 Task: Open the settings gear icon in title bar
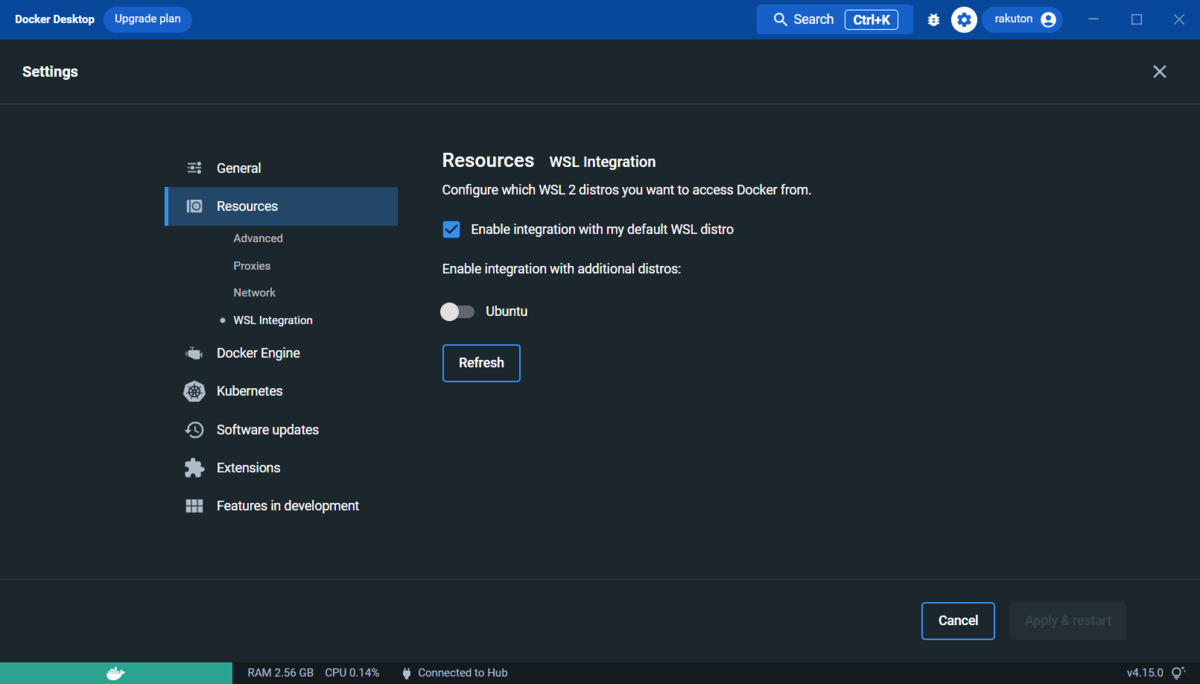[x=963, y=19]
